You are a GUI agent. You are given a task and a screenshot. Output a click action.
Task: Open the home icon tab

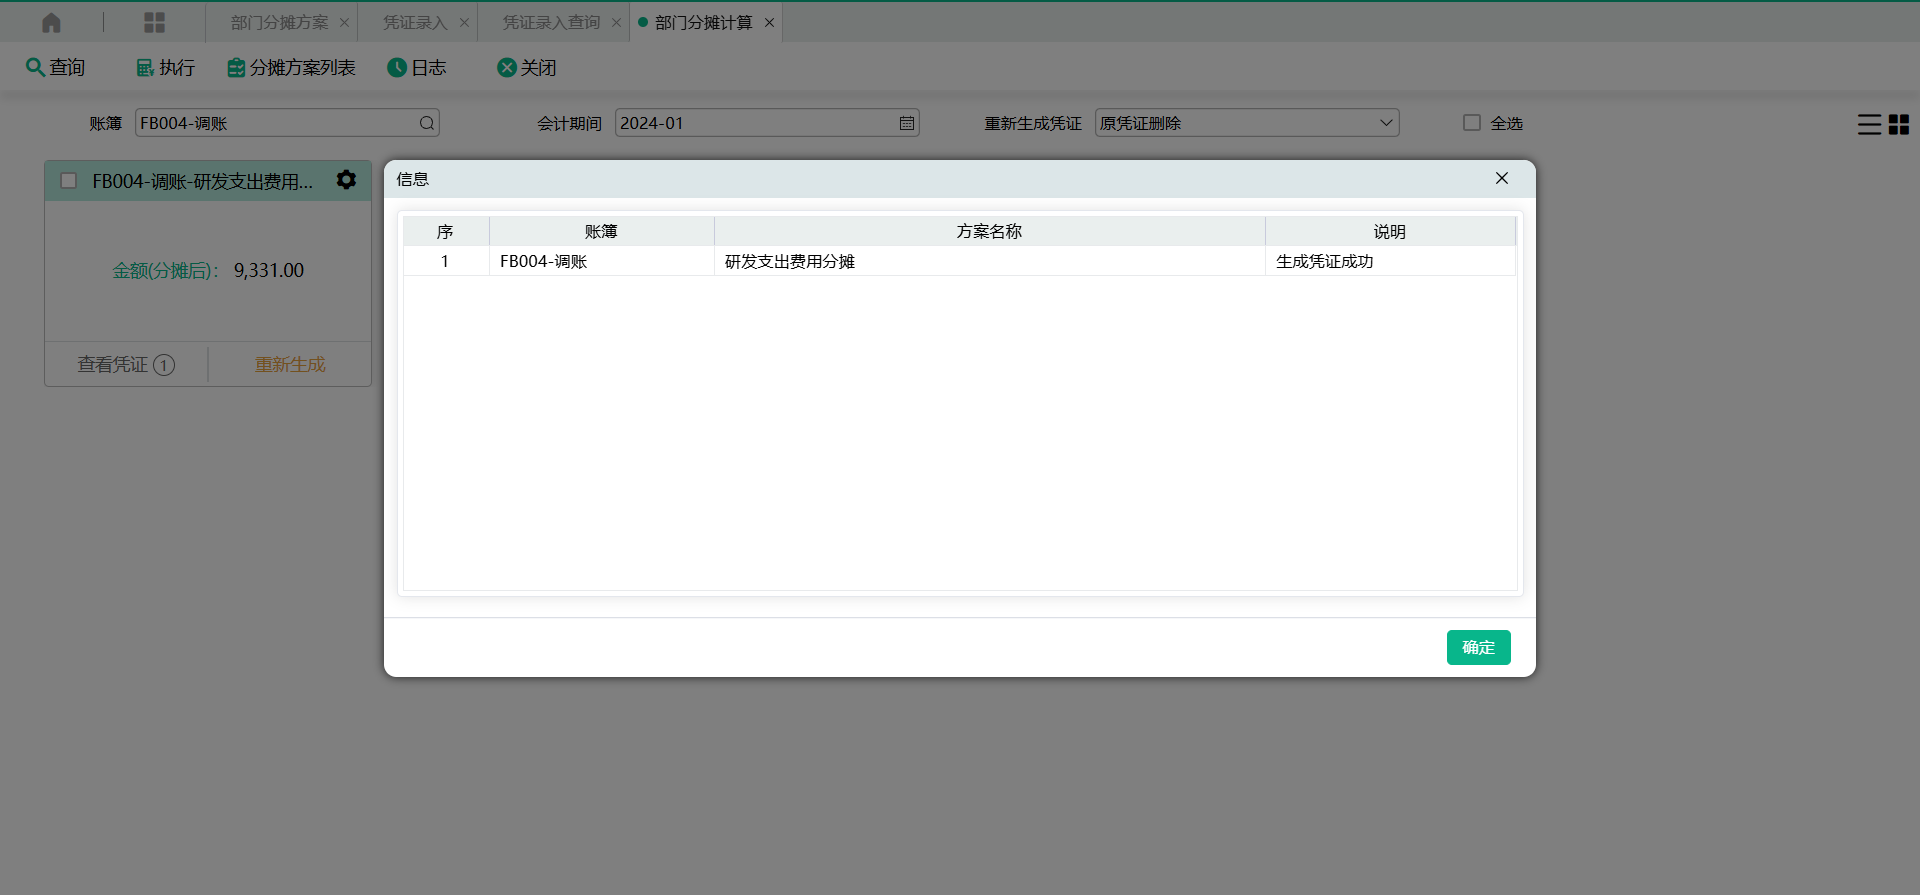(51, 22)
